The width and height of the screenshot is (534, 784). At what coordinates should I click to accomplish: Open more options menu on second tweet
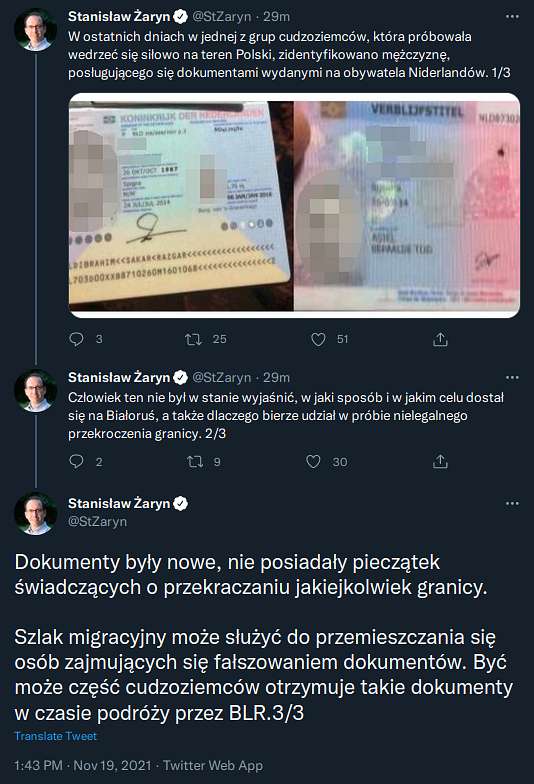point(512,378)
